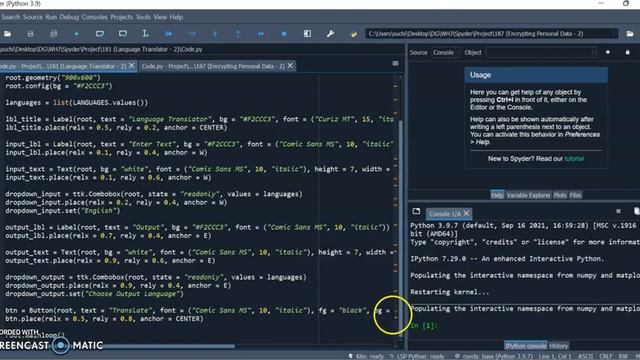This screenshot has width=640, height=360.
Task: Select the IPython console tab
Action: click(526, 346)
